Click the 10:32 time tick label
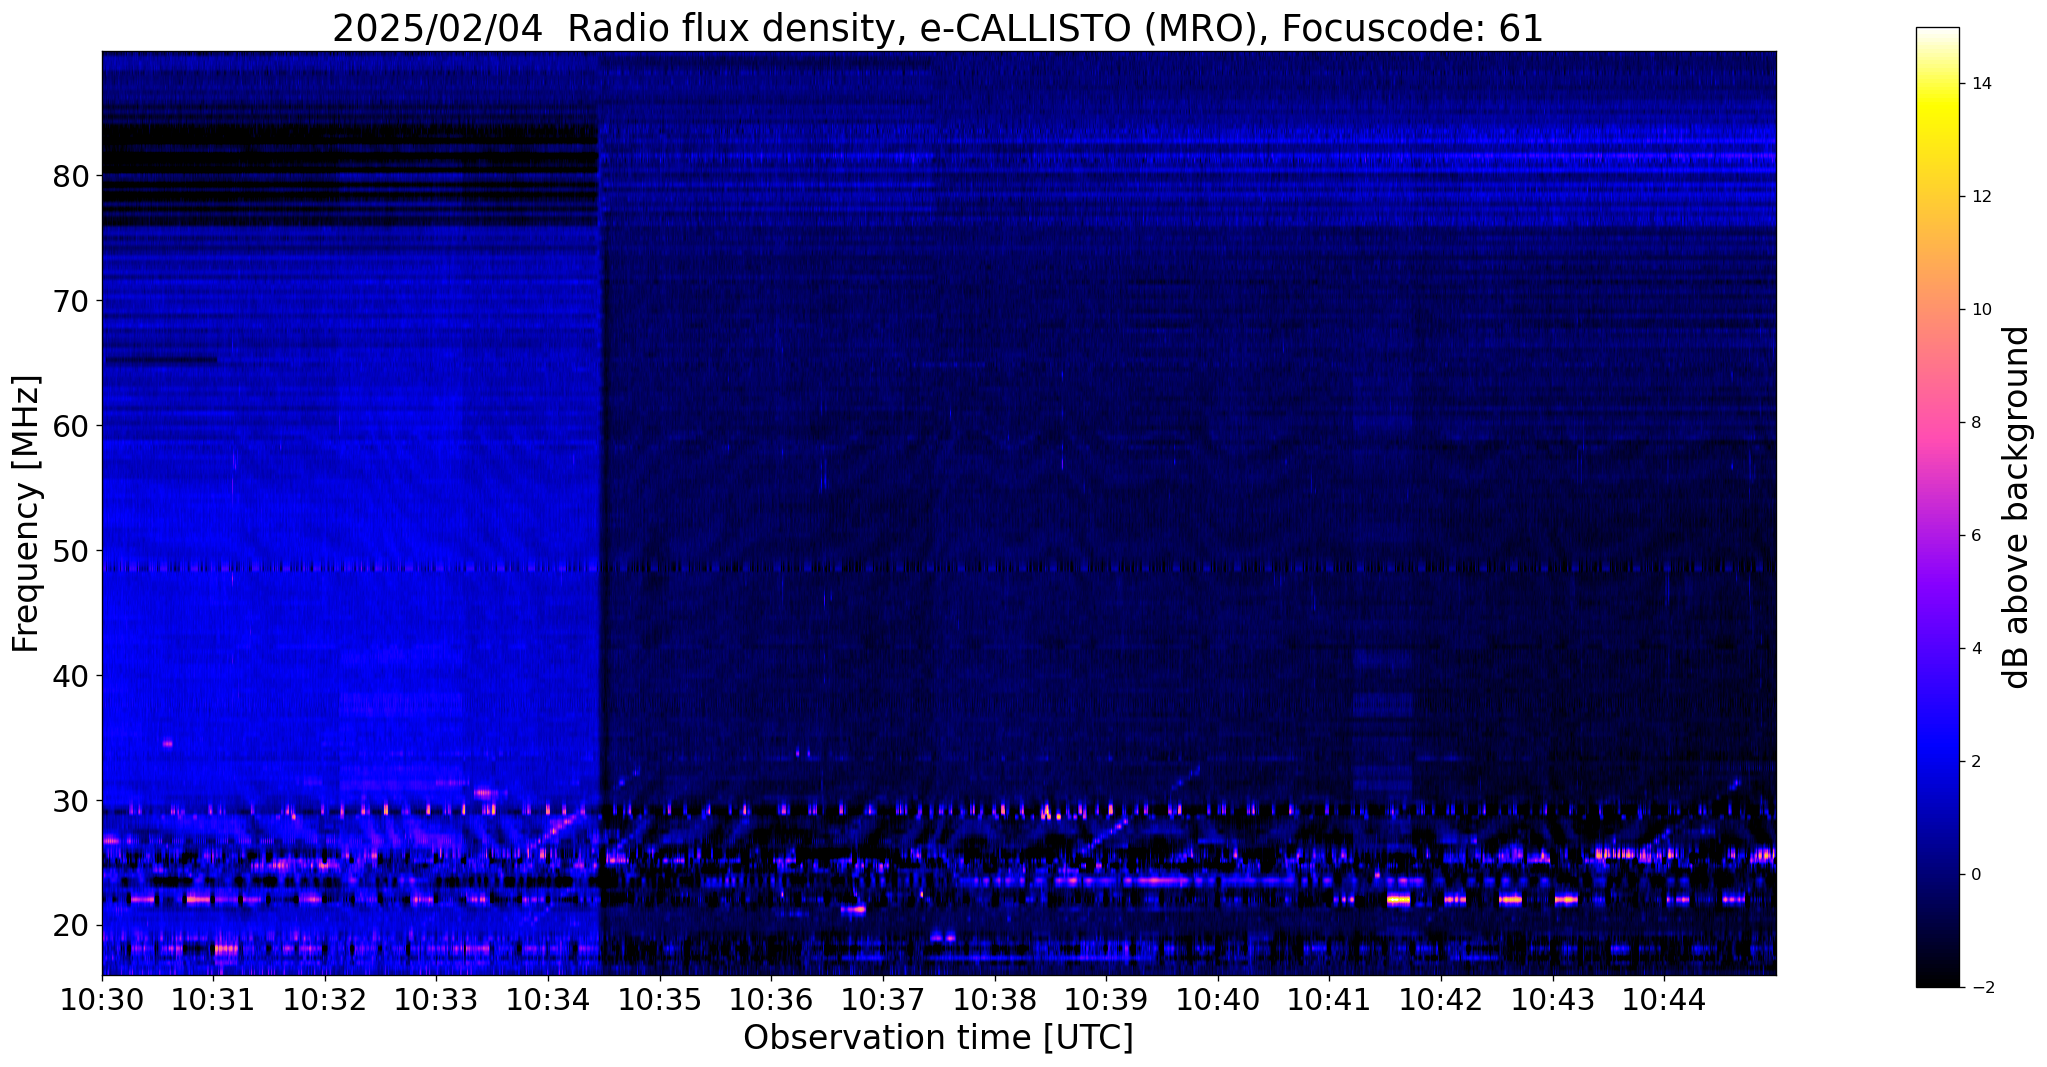Image resolution: width=2047 pixels, height=1067 pixels. (325, 999)
